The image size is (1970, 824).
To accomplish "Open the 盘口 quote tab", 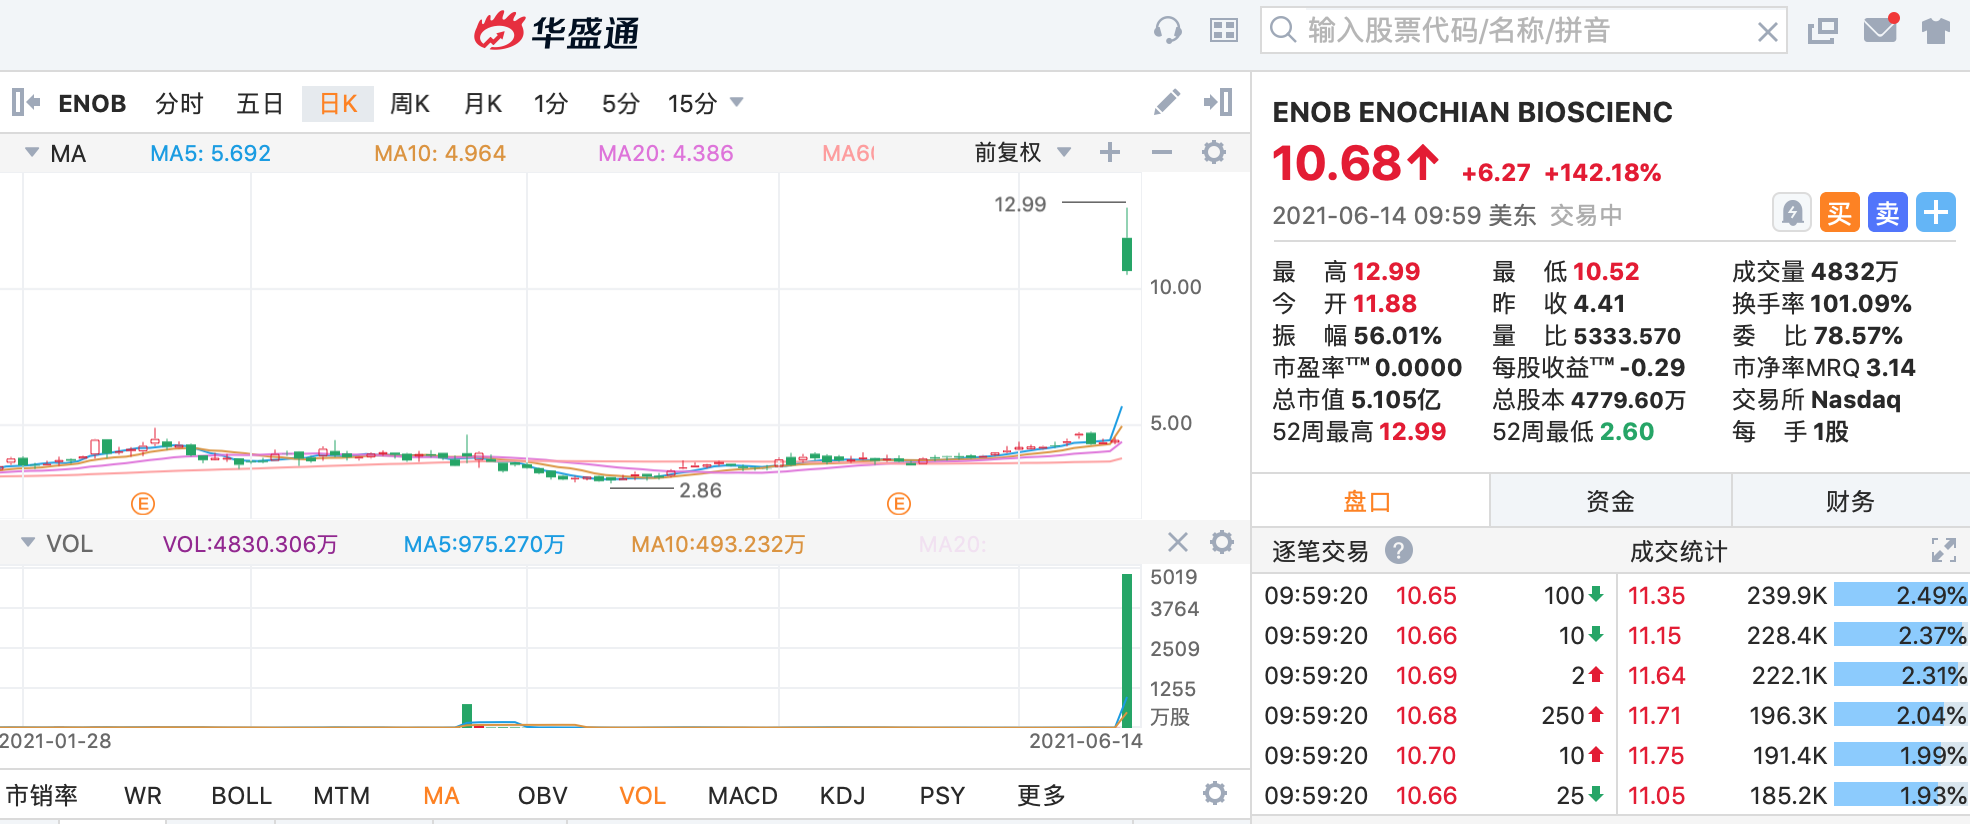I will pos(1368,501).
